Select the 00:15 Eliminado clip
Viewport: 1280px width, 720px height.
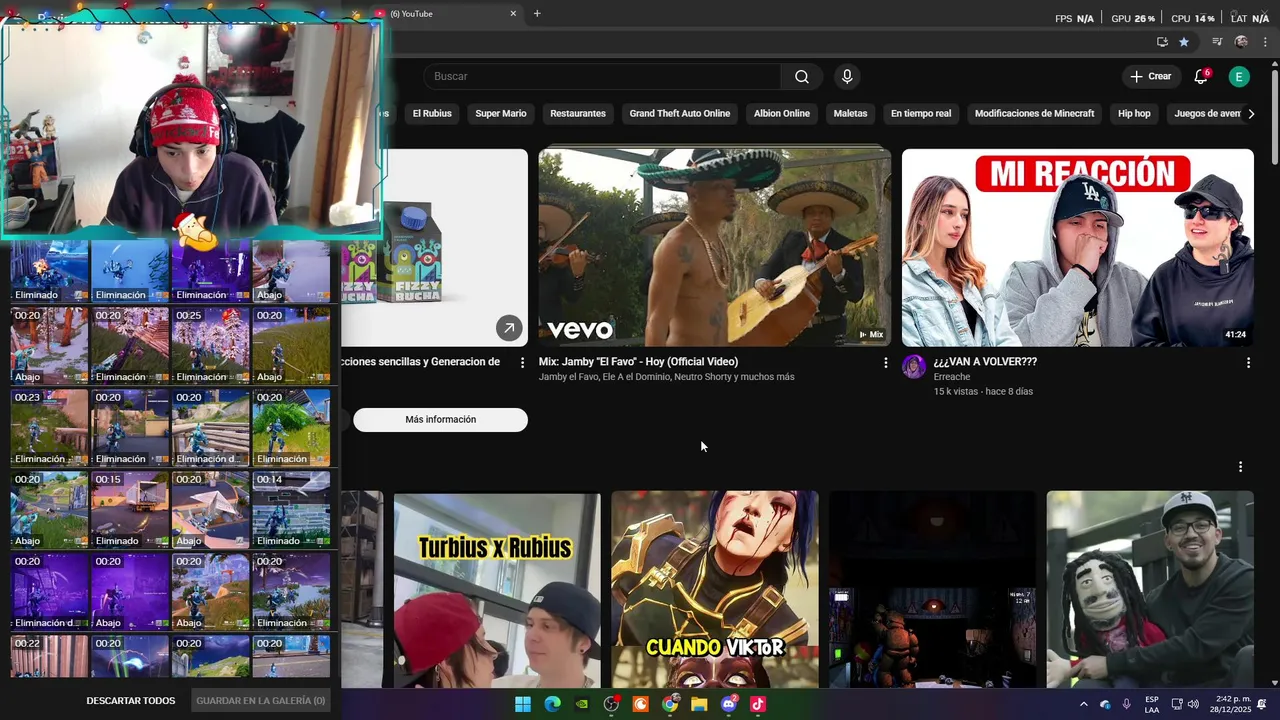[130, 509]
